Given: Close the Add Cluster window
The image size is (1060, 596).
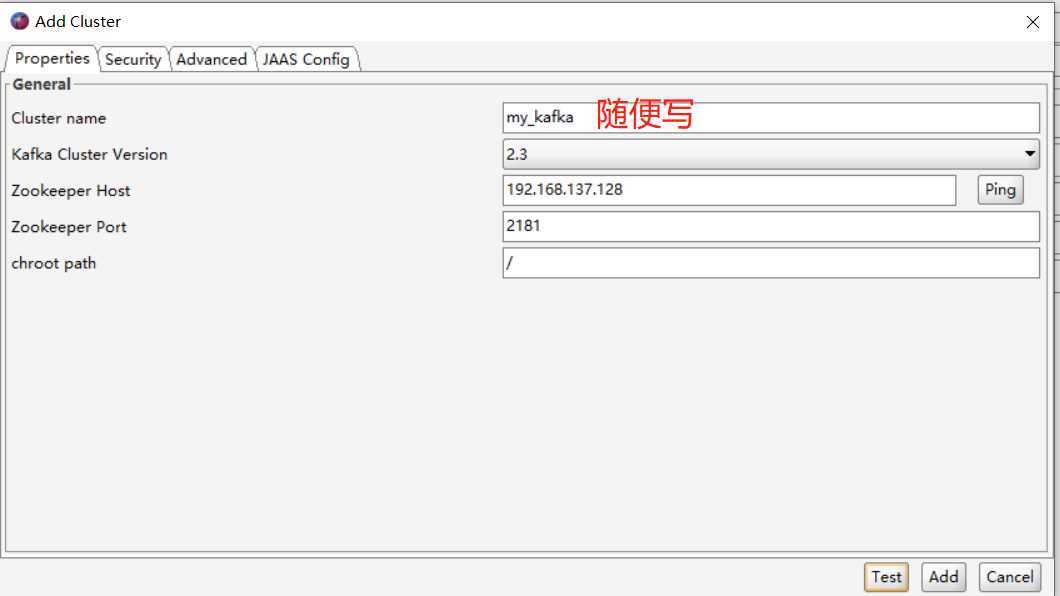Looking at the screenshot, I should tap(1032, 22).
